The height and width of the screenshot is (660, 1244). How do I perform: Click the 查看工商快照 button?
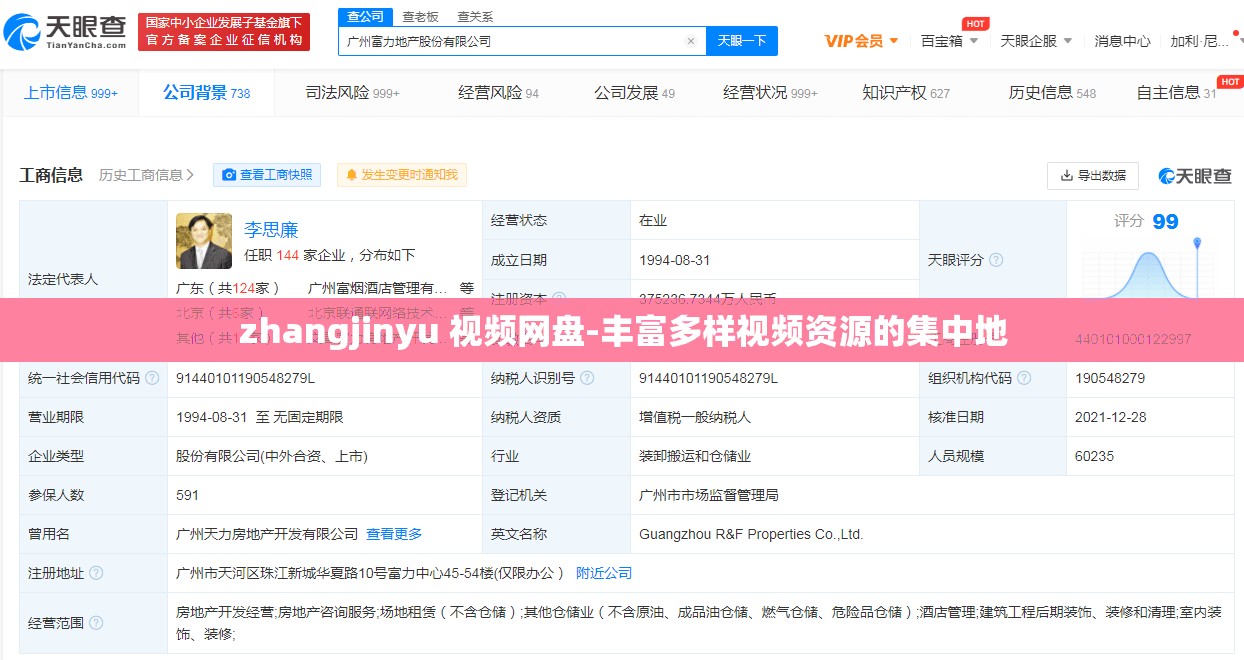(267, 175)
